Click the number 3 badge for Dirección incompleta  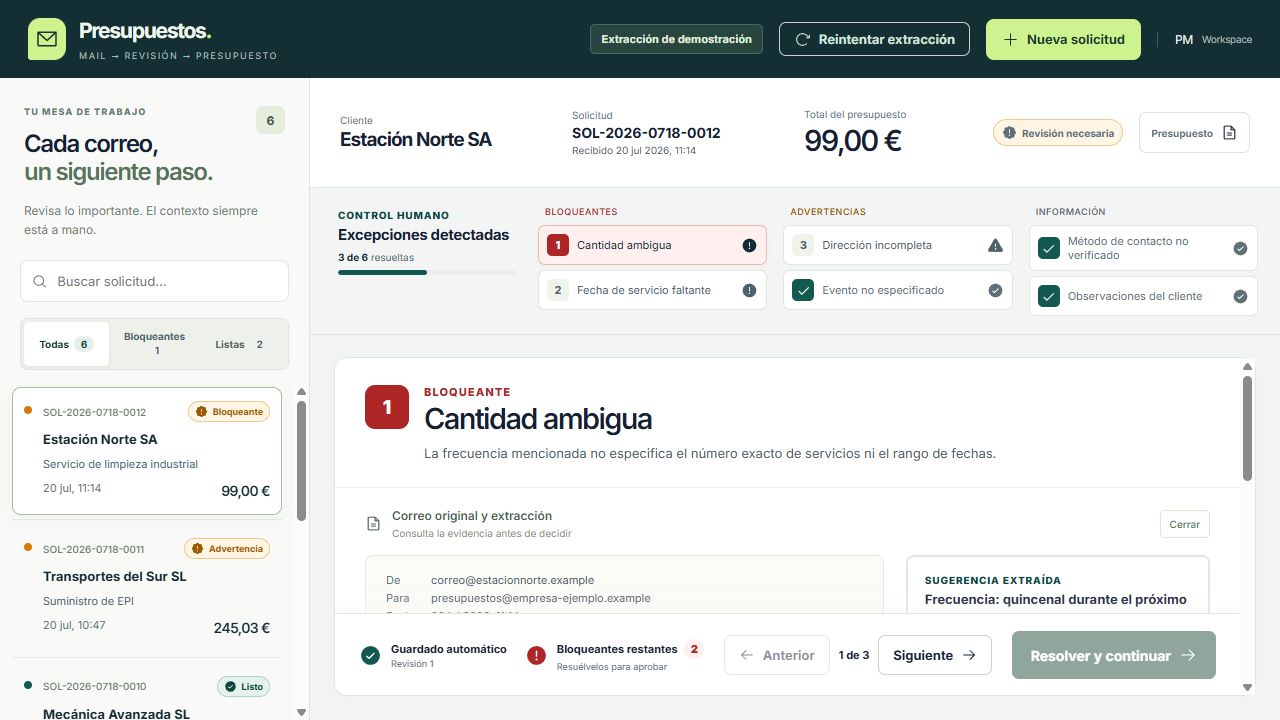pos(803,245)
